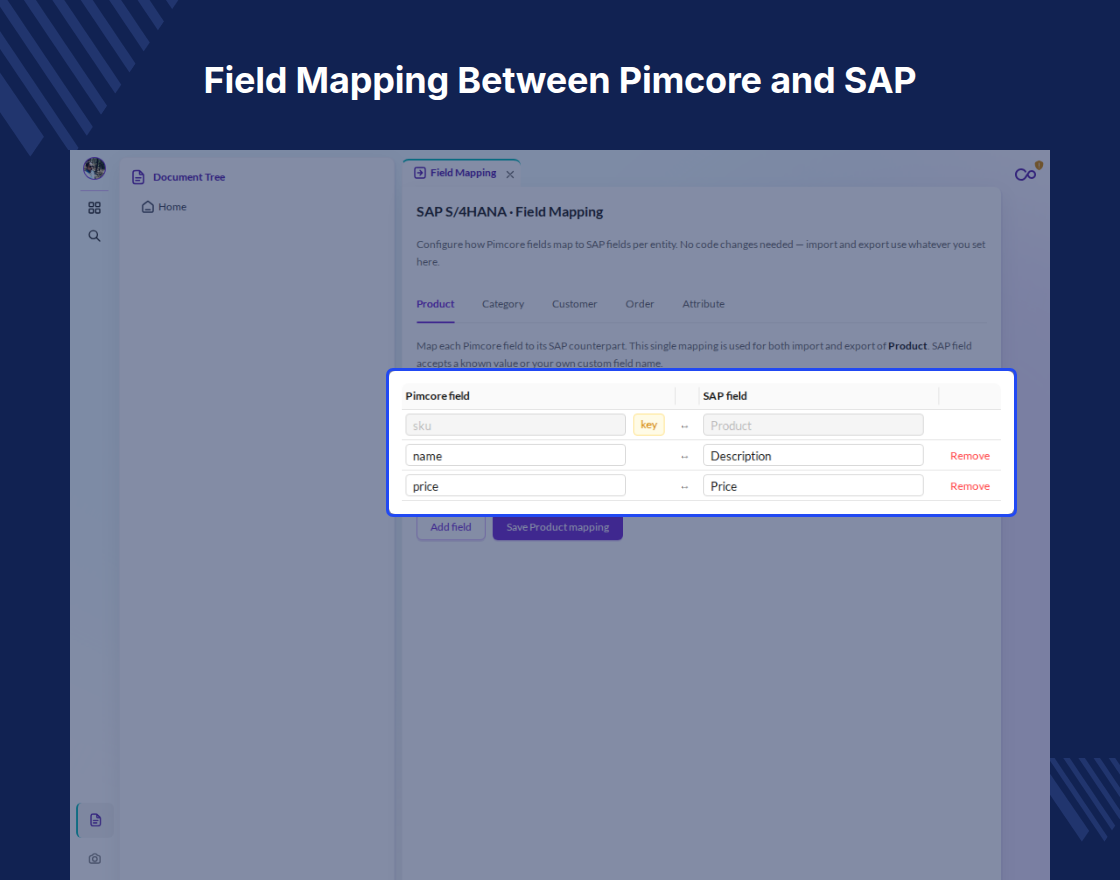This screenshot has height=880, width=1120.
Task: Click the Pimcore field column header
Action: point(437,396)
